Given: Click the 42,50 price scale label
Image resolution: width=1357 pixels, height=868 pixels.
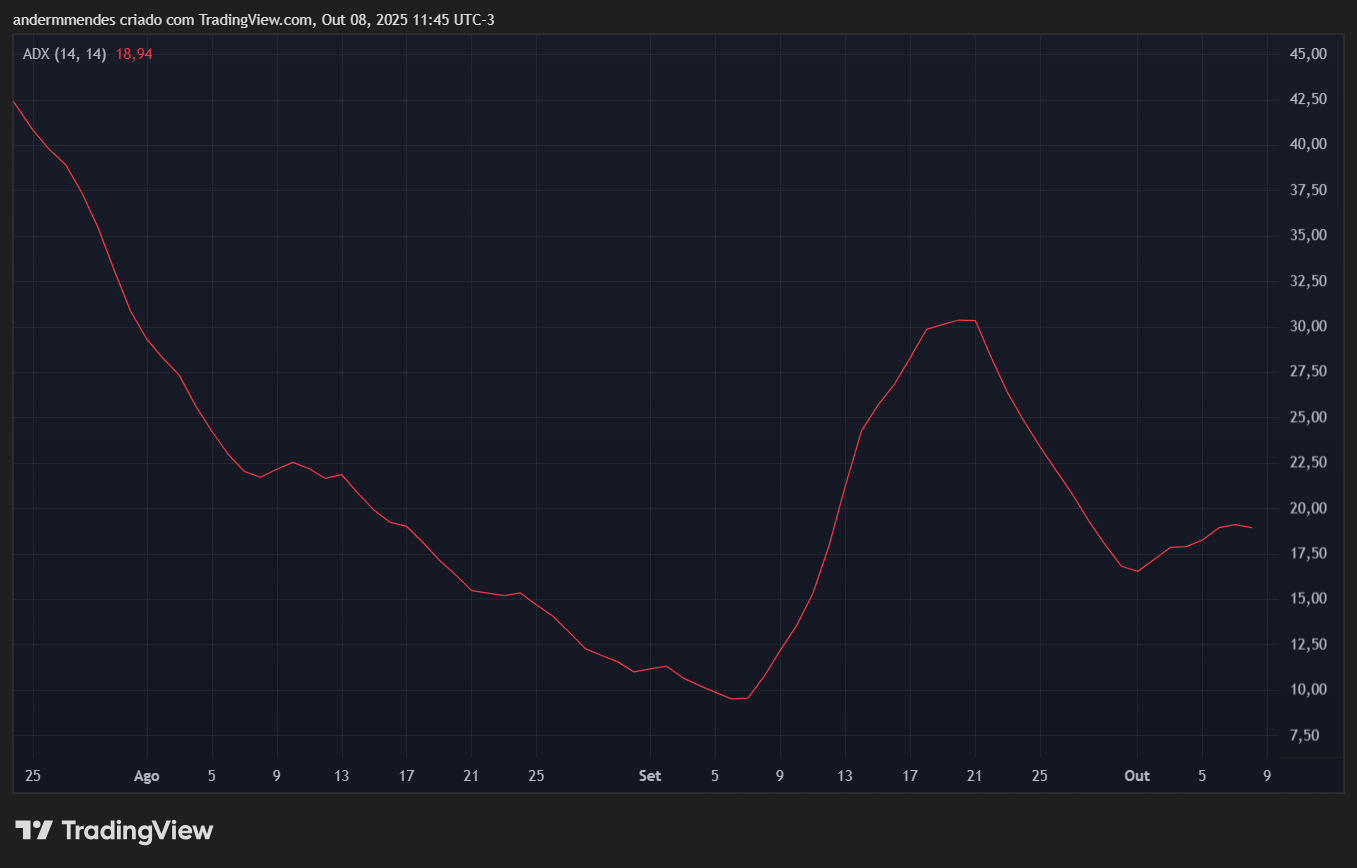Looking at the screenshot, I should point(1310,99).
